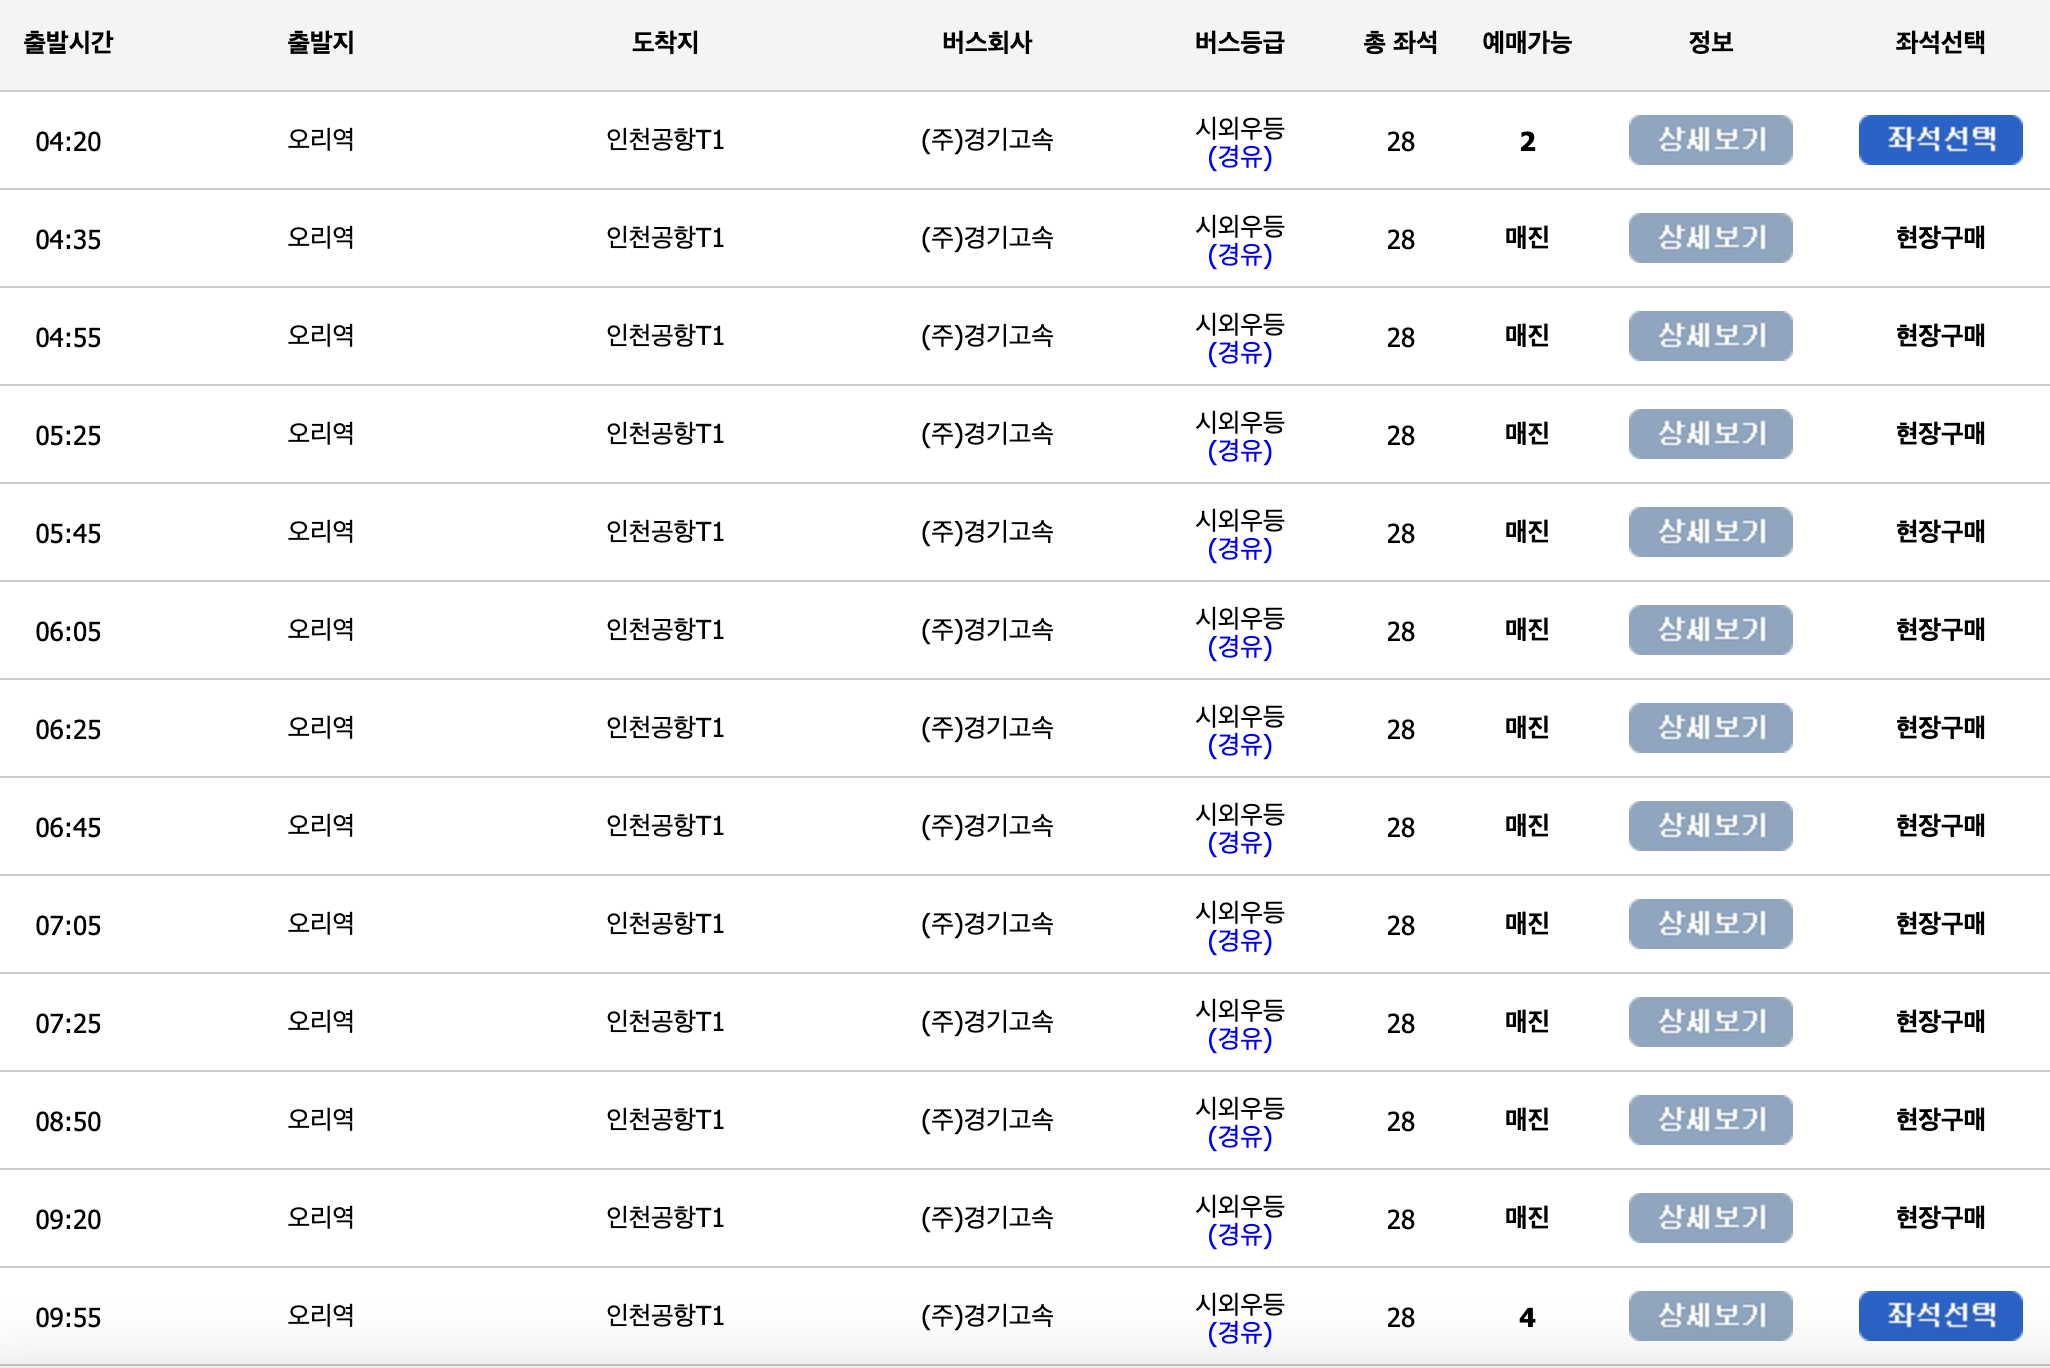Open 상세보기 for the 05:25 bus
This screenshot has width=2050, height=1368.
pyautogui.click(x=1710, y=434)
